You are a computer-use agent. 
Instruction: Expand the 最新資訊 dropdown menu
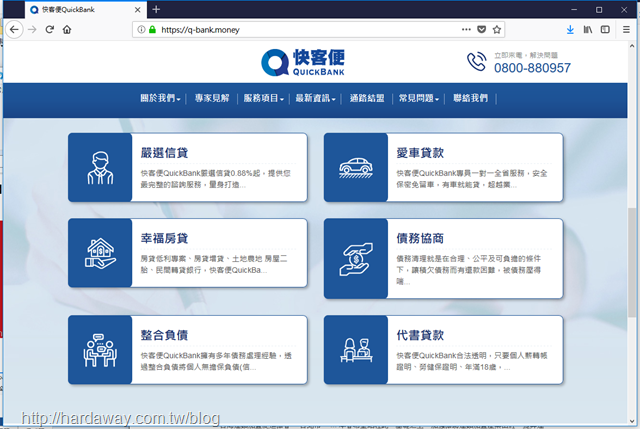[316, 98]
